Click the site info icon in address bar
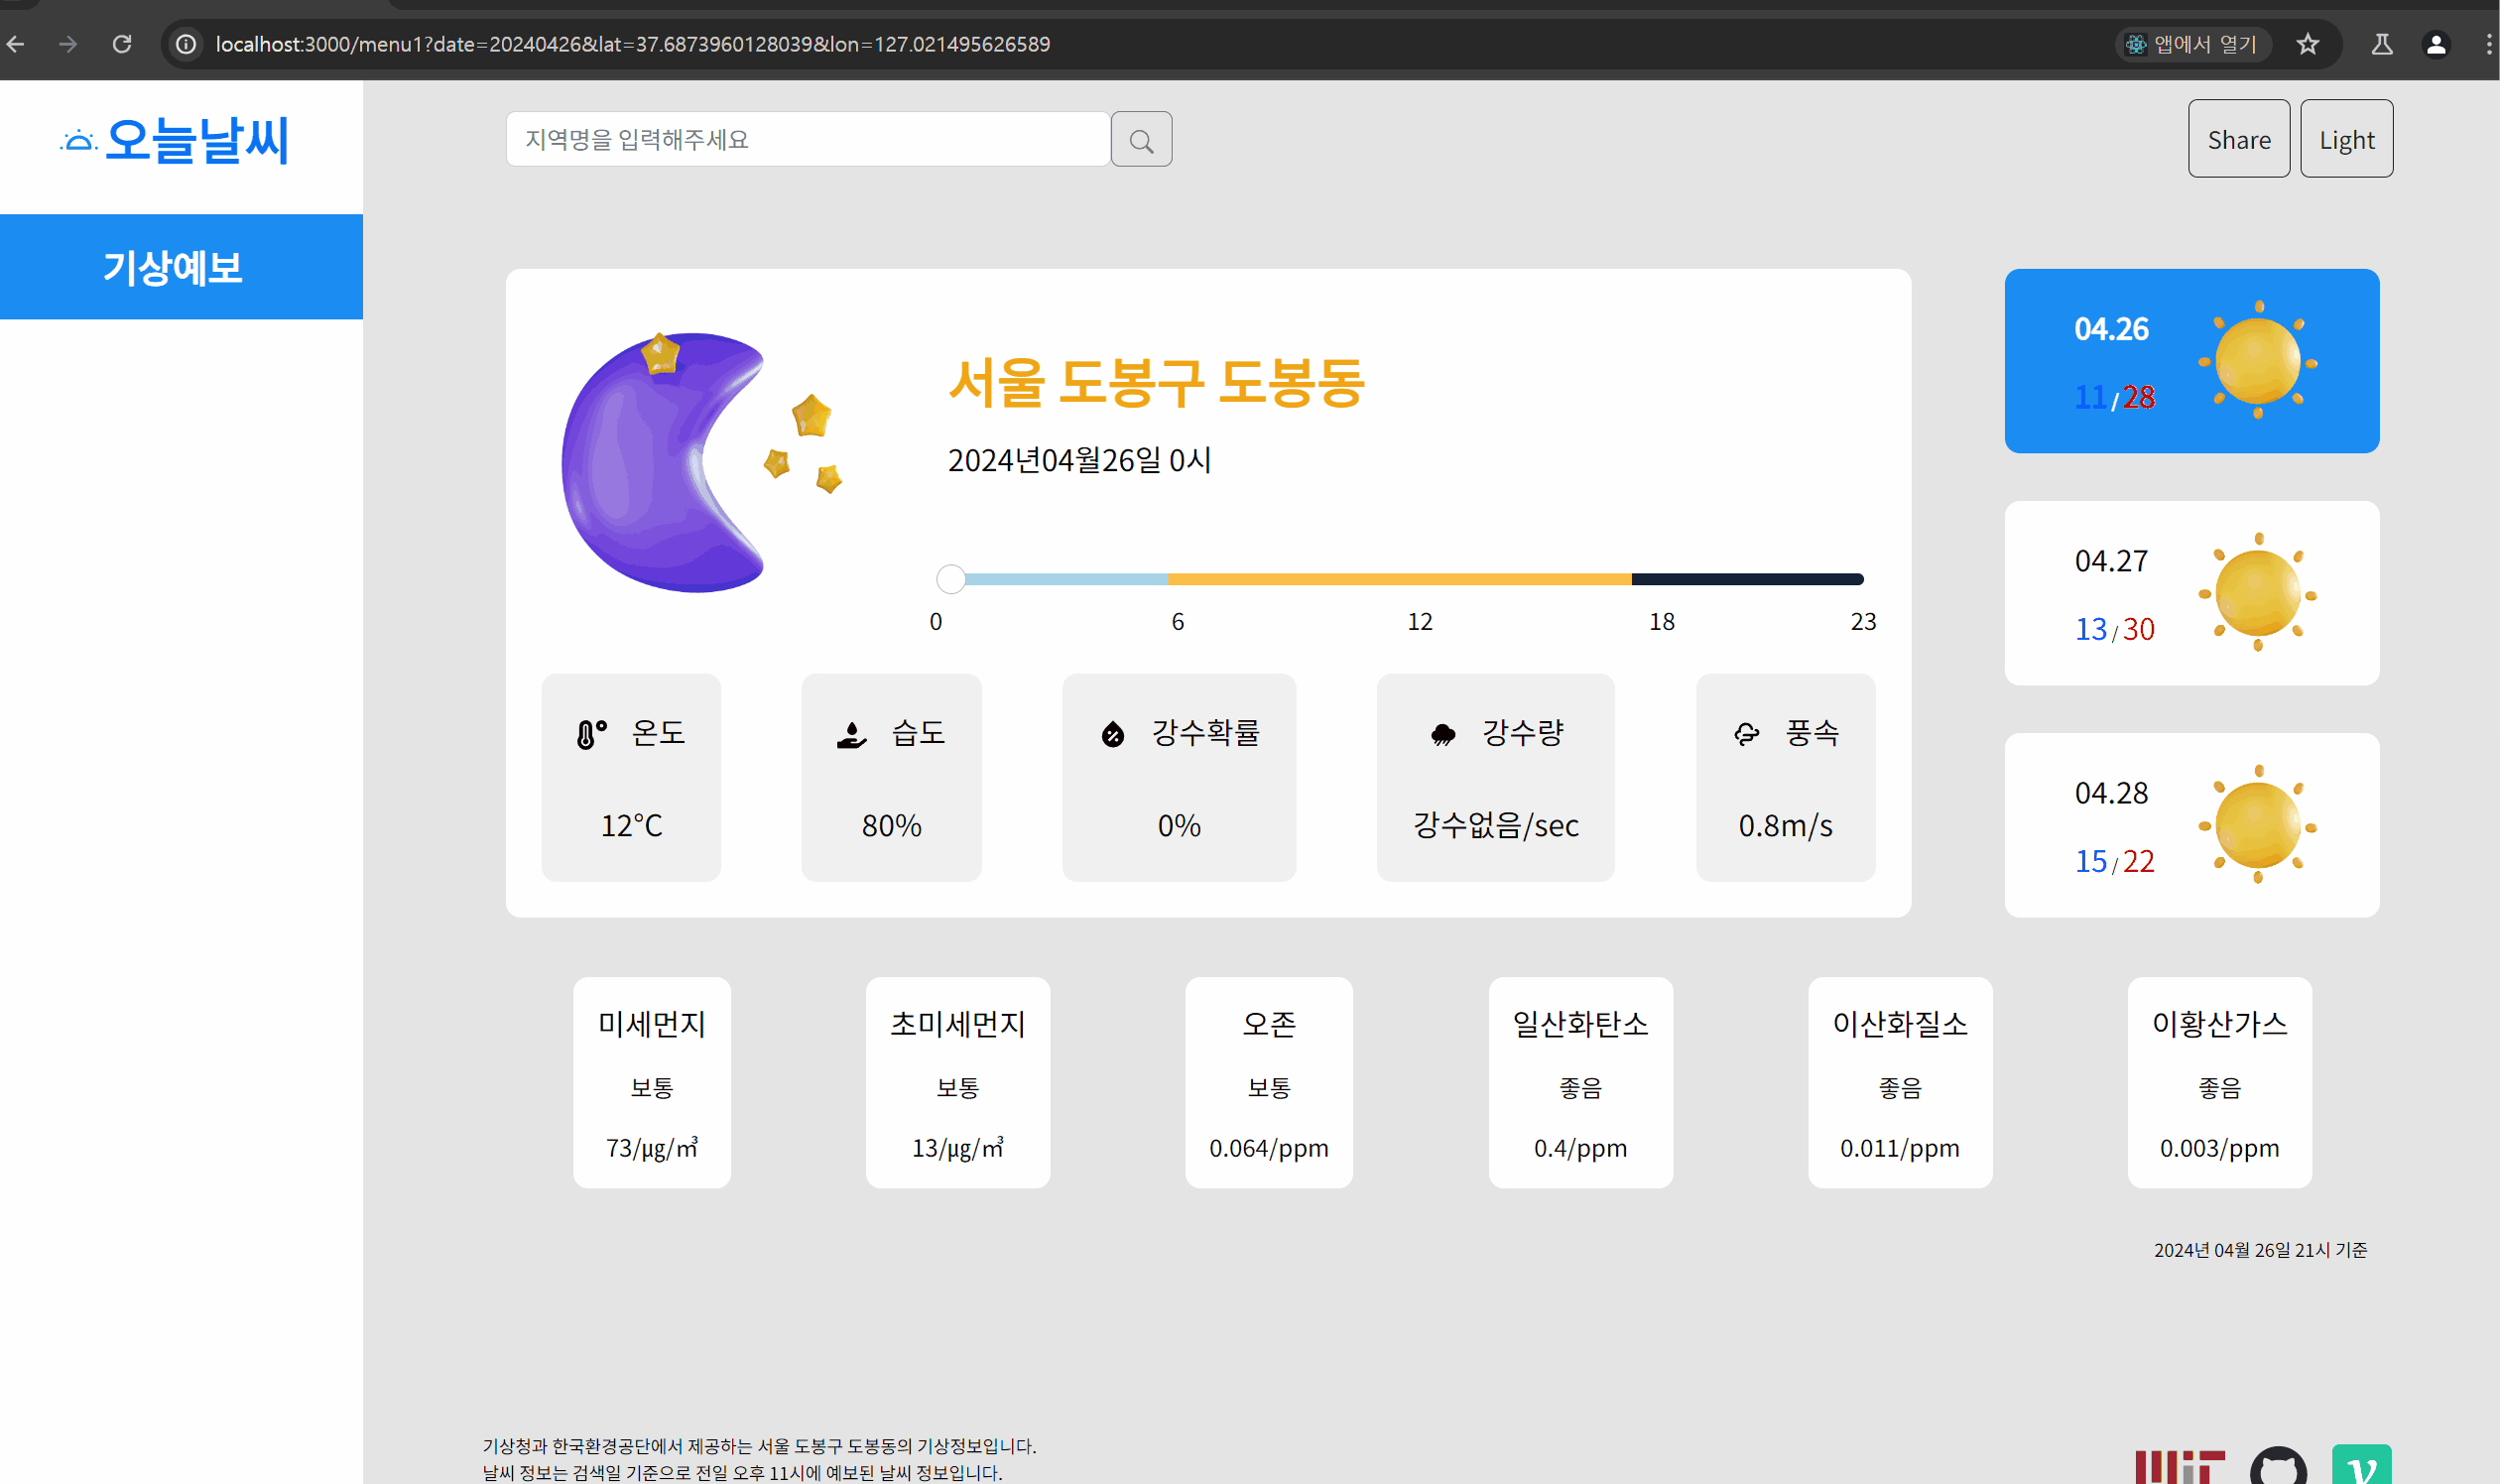This screenshot has height=1484, width=2500. (186, 44)
